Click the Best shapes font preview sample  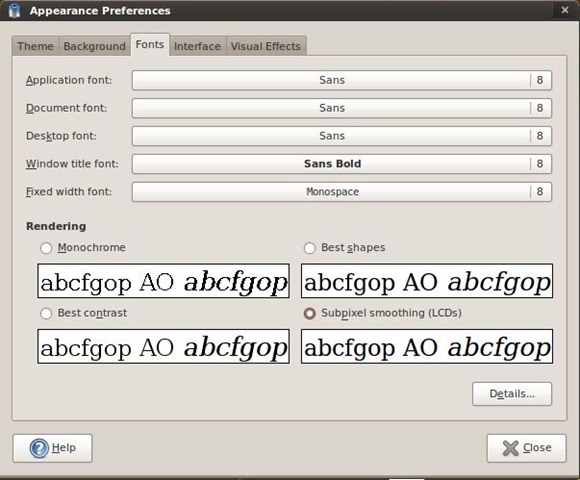(427, 281)
